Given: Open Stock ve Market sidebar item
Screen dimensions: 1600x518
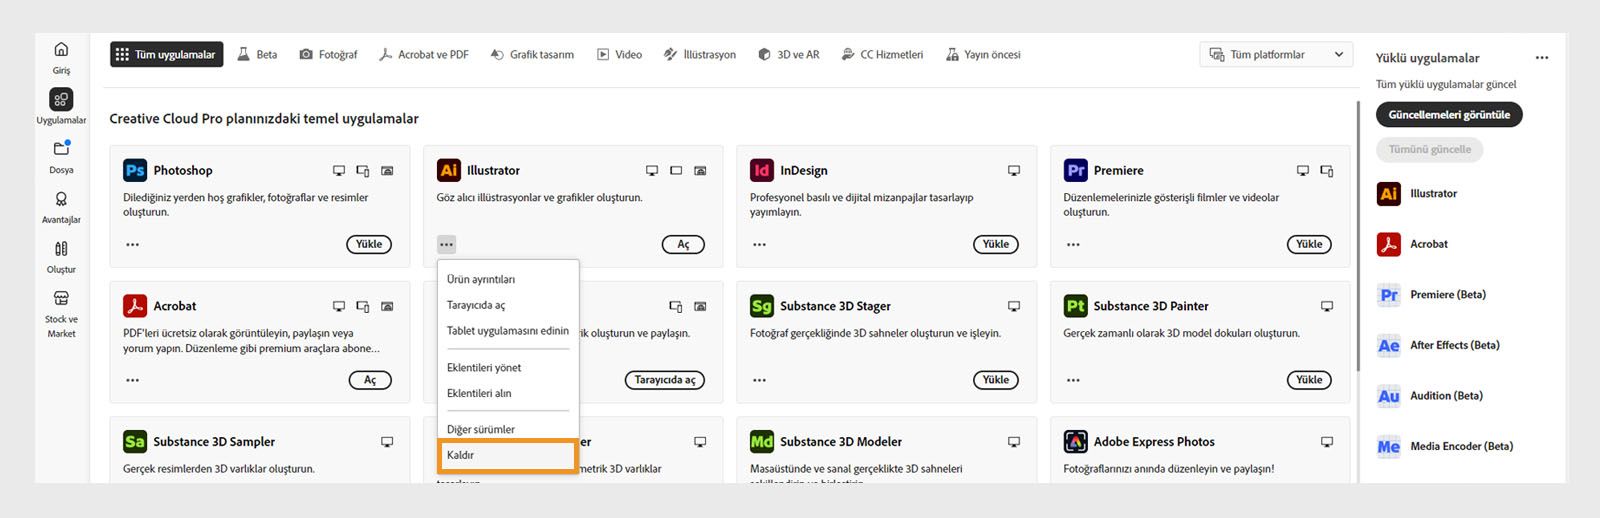Looking at the screenshot, I should pos(61,313).
